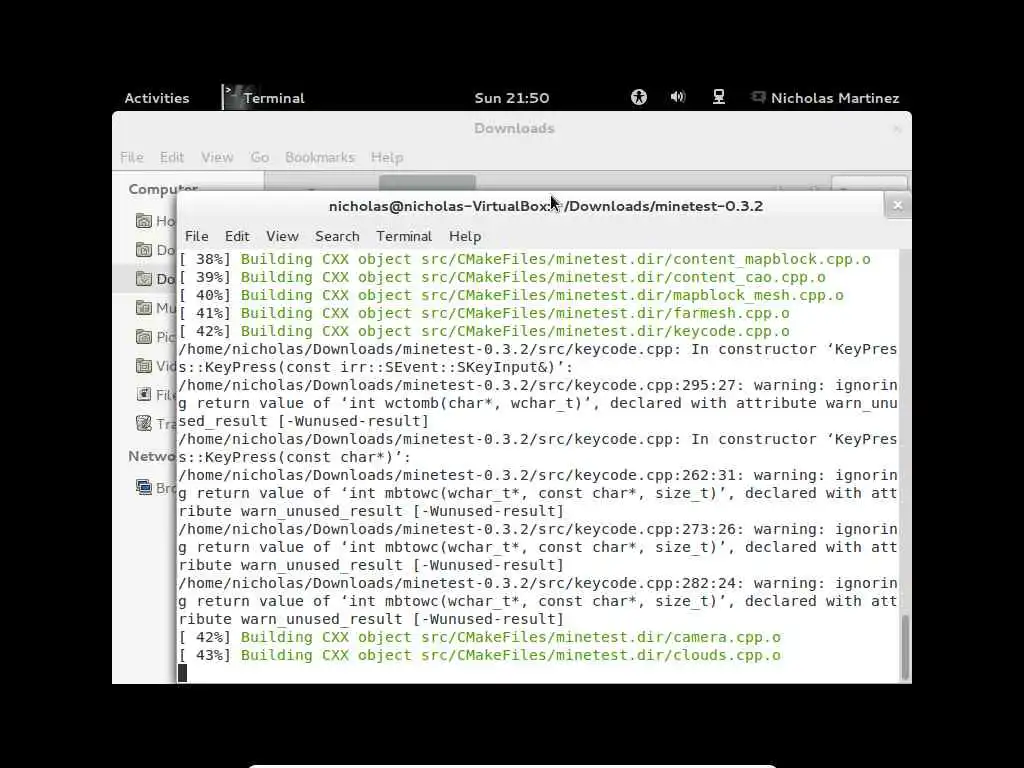Close the minetest-0.3.2 terminal window
This screenshot has width=1024, height=768.
897,206
